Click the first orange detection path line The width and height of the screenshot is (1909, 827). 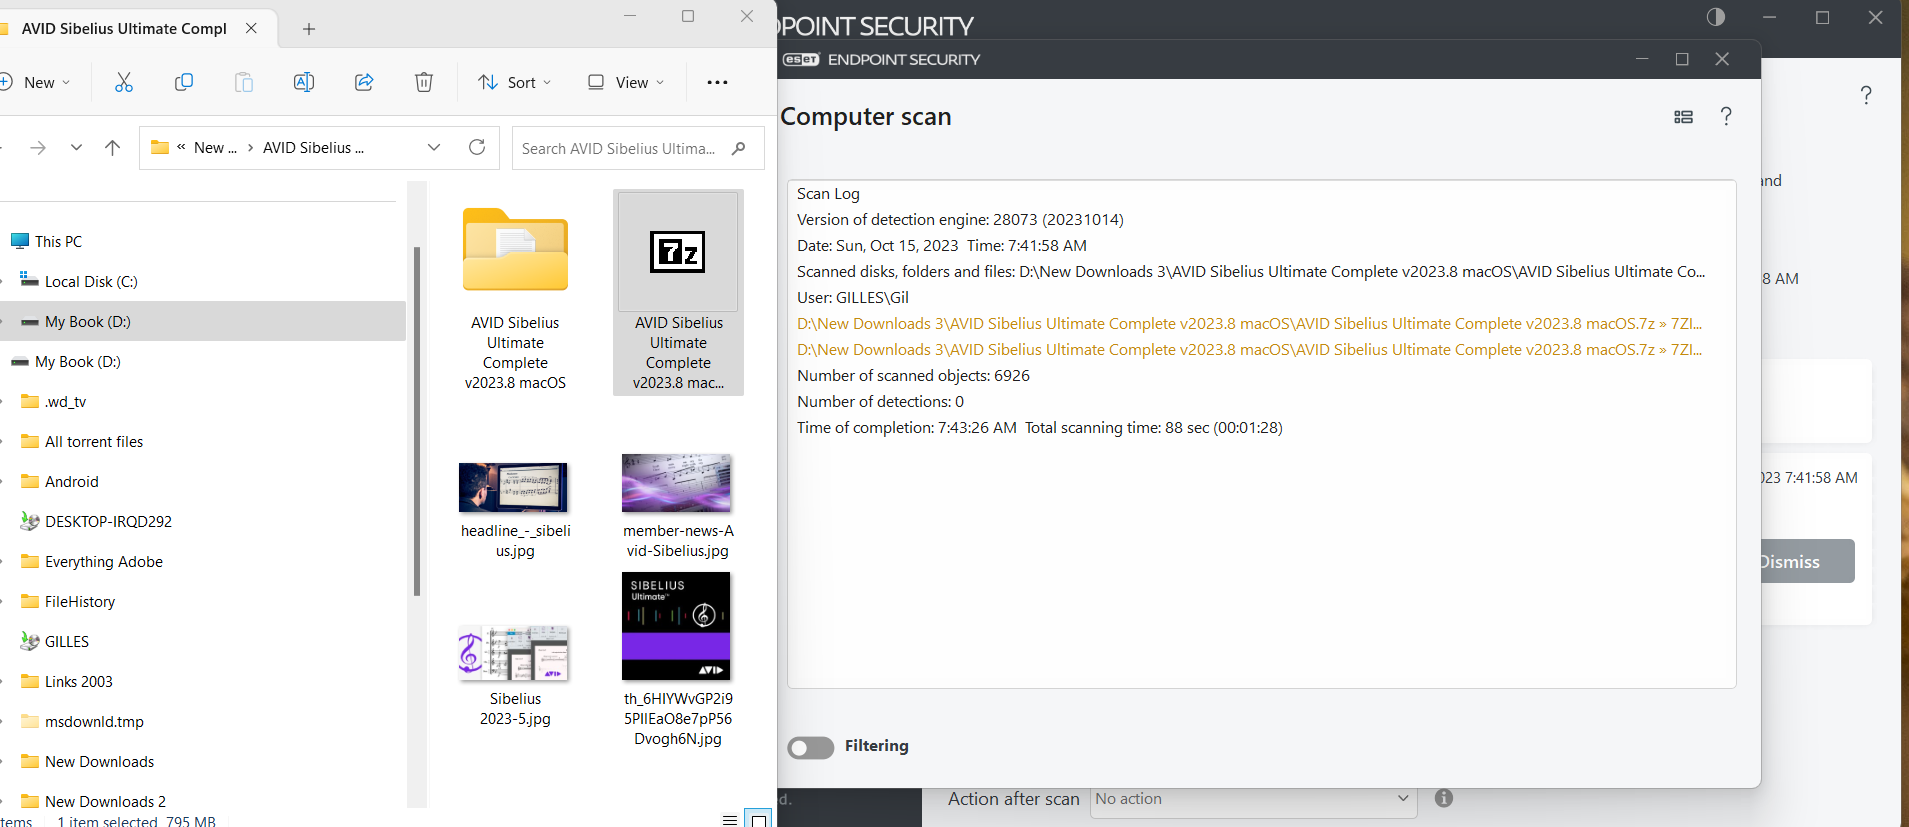click(x=1249, y=323)
